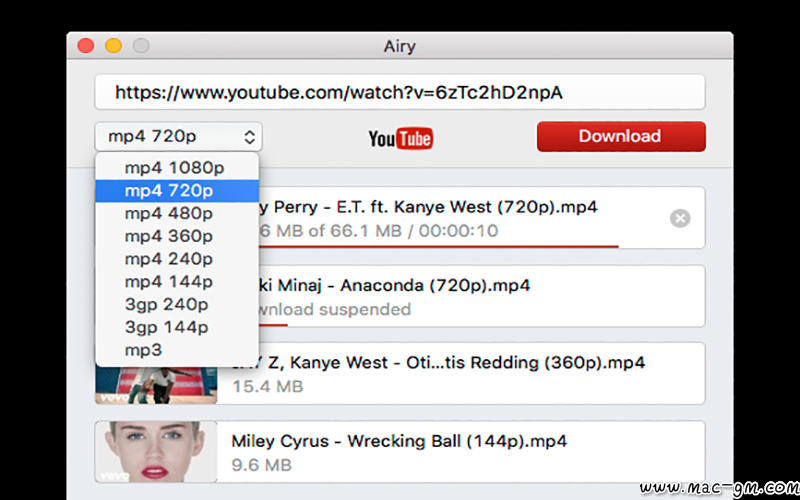Select mp4 1080p from the format list
This screenshot has width=800, height=500.
pos(177,168)
